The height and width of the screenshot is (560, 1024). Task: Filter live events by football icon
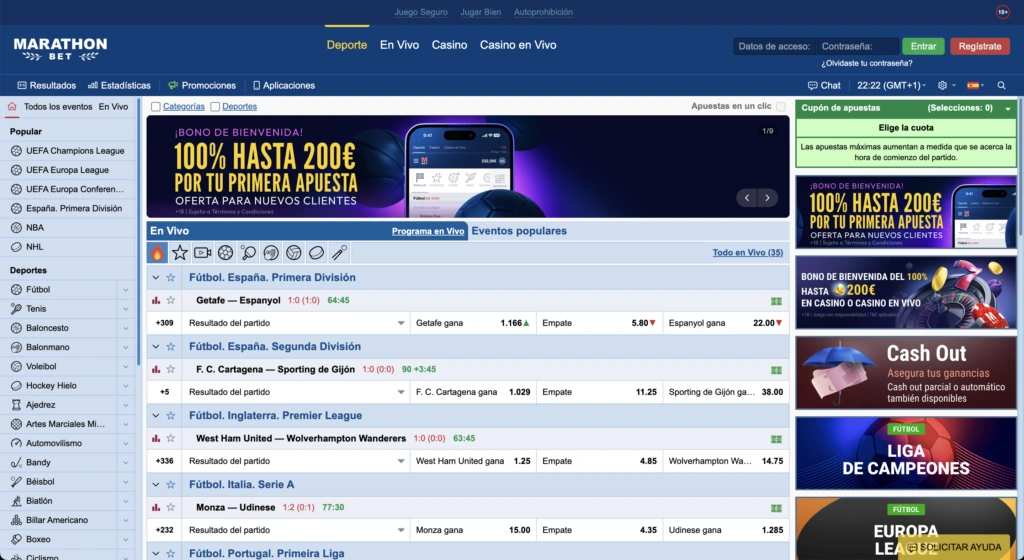[225, 253]
